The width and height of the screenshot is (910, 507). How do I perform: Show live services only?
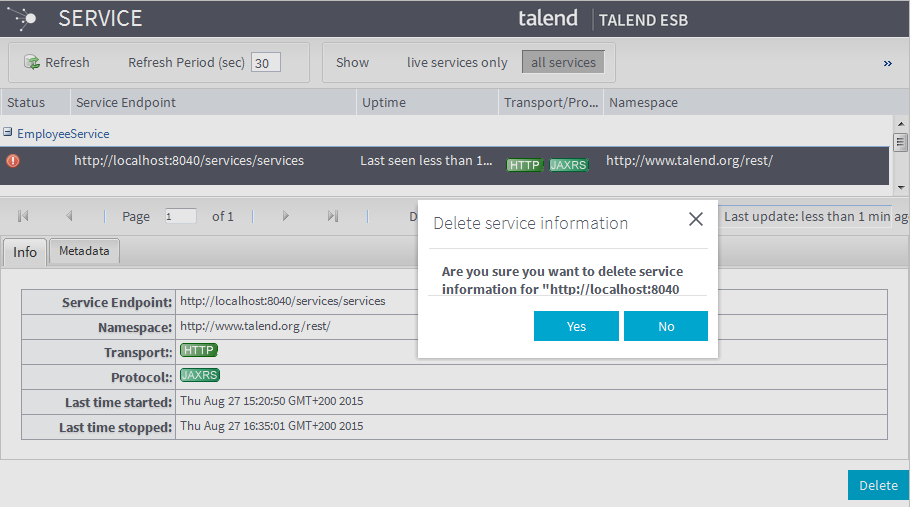coord(457,62)
